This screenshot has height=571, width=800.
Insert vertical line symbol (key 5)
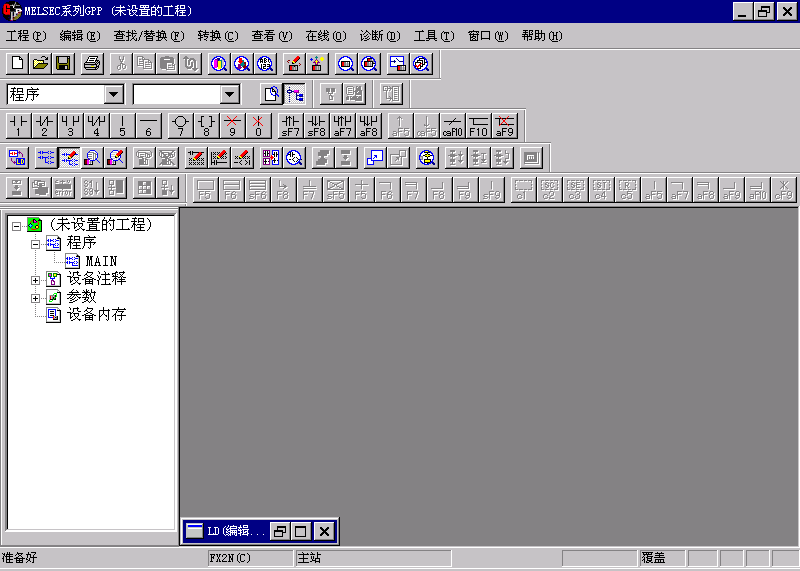click(x=122, y=125)
